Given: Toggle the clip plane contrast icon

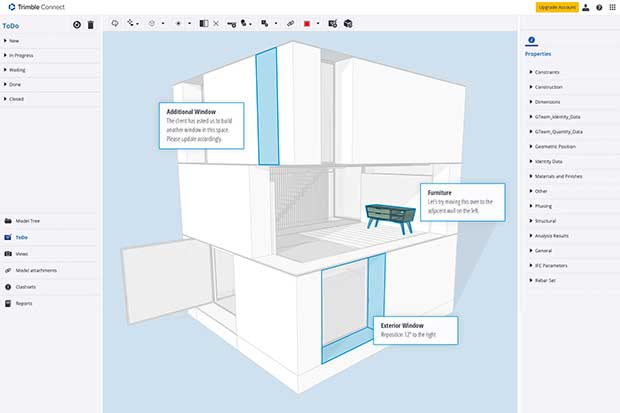Looking at the screenshot, I should click(204, 24).
